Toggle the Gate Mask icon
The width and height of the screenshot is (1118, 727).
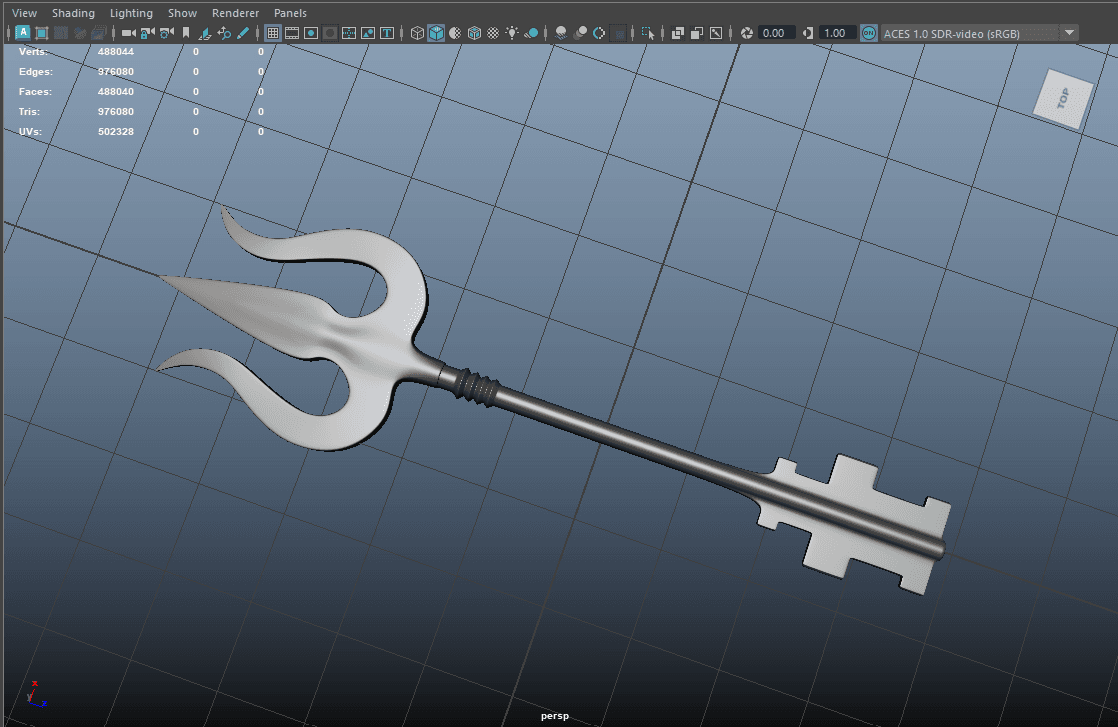[x=330, y=33]
